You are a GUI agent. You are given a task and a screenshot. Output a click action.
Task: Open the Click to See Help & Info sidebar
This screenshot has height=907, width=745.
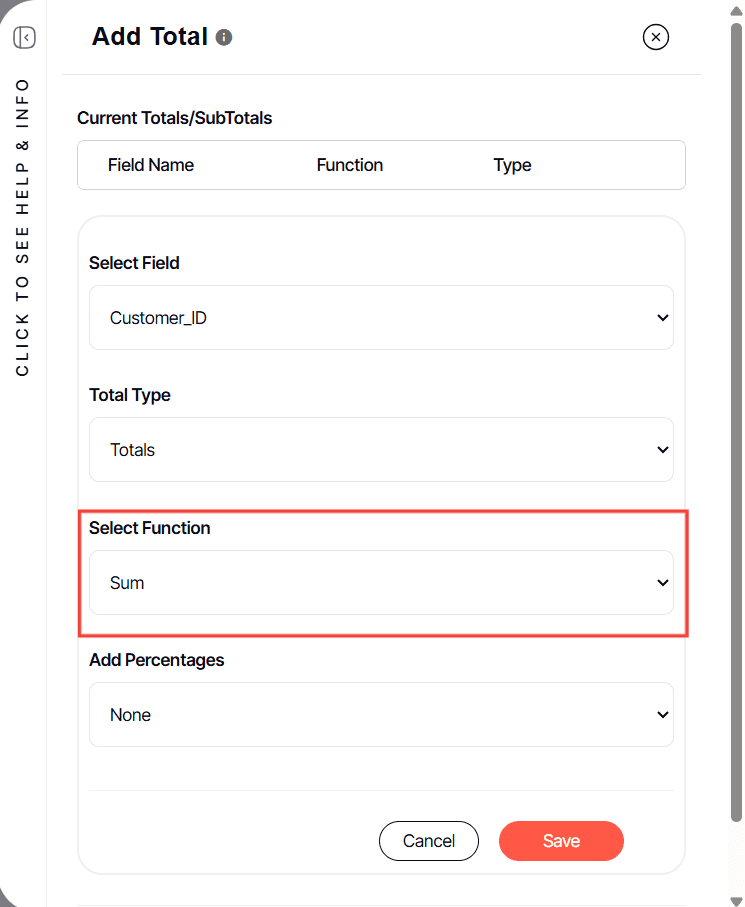[23, 226]
